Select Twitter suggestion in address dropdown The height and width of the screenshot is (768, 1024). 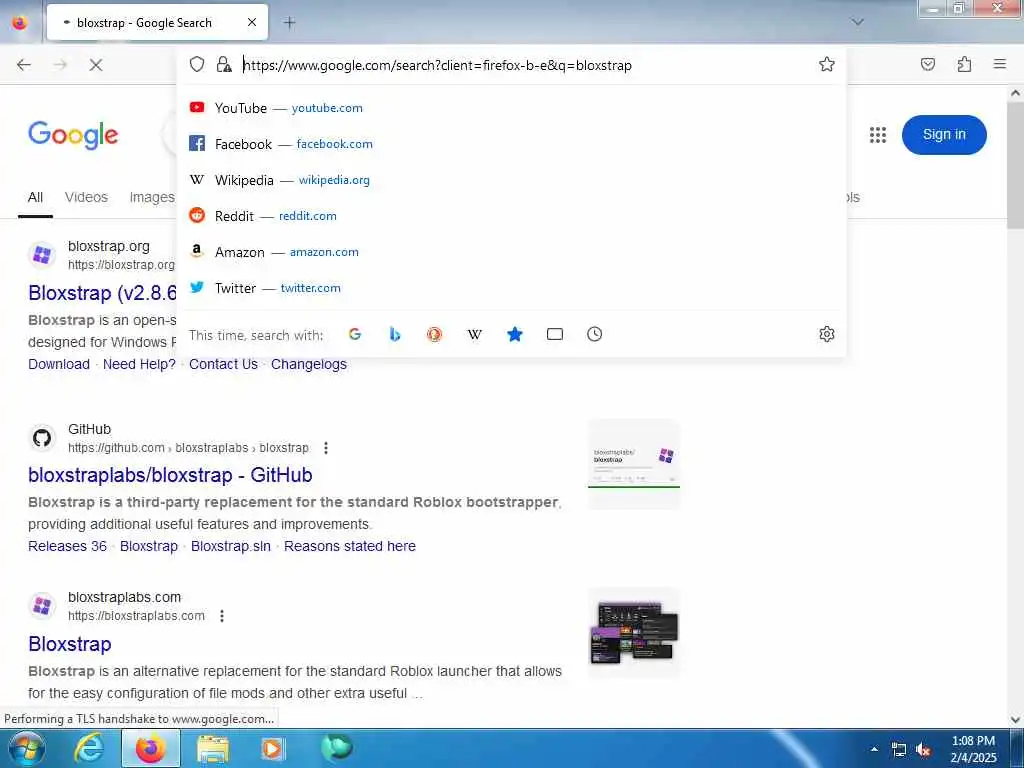click(511, 287)
